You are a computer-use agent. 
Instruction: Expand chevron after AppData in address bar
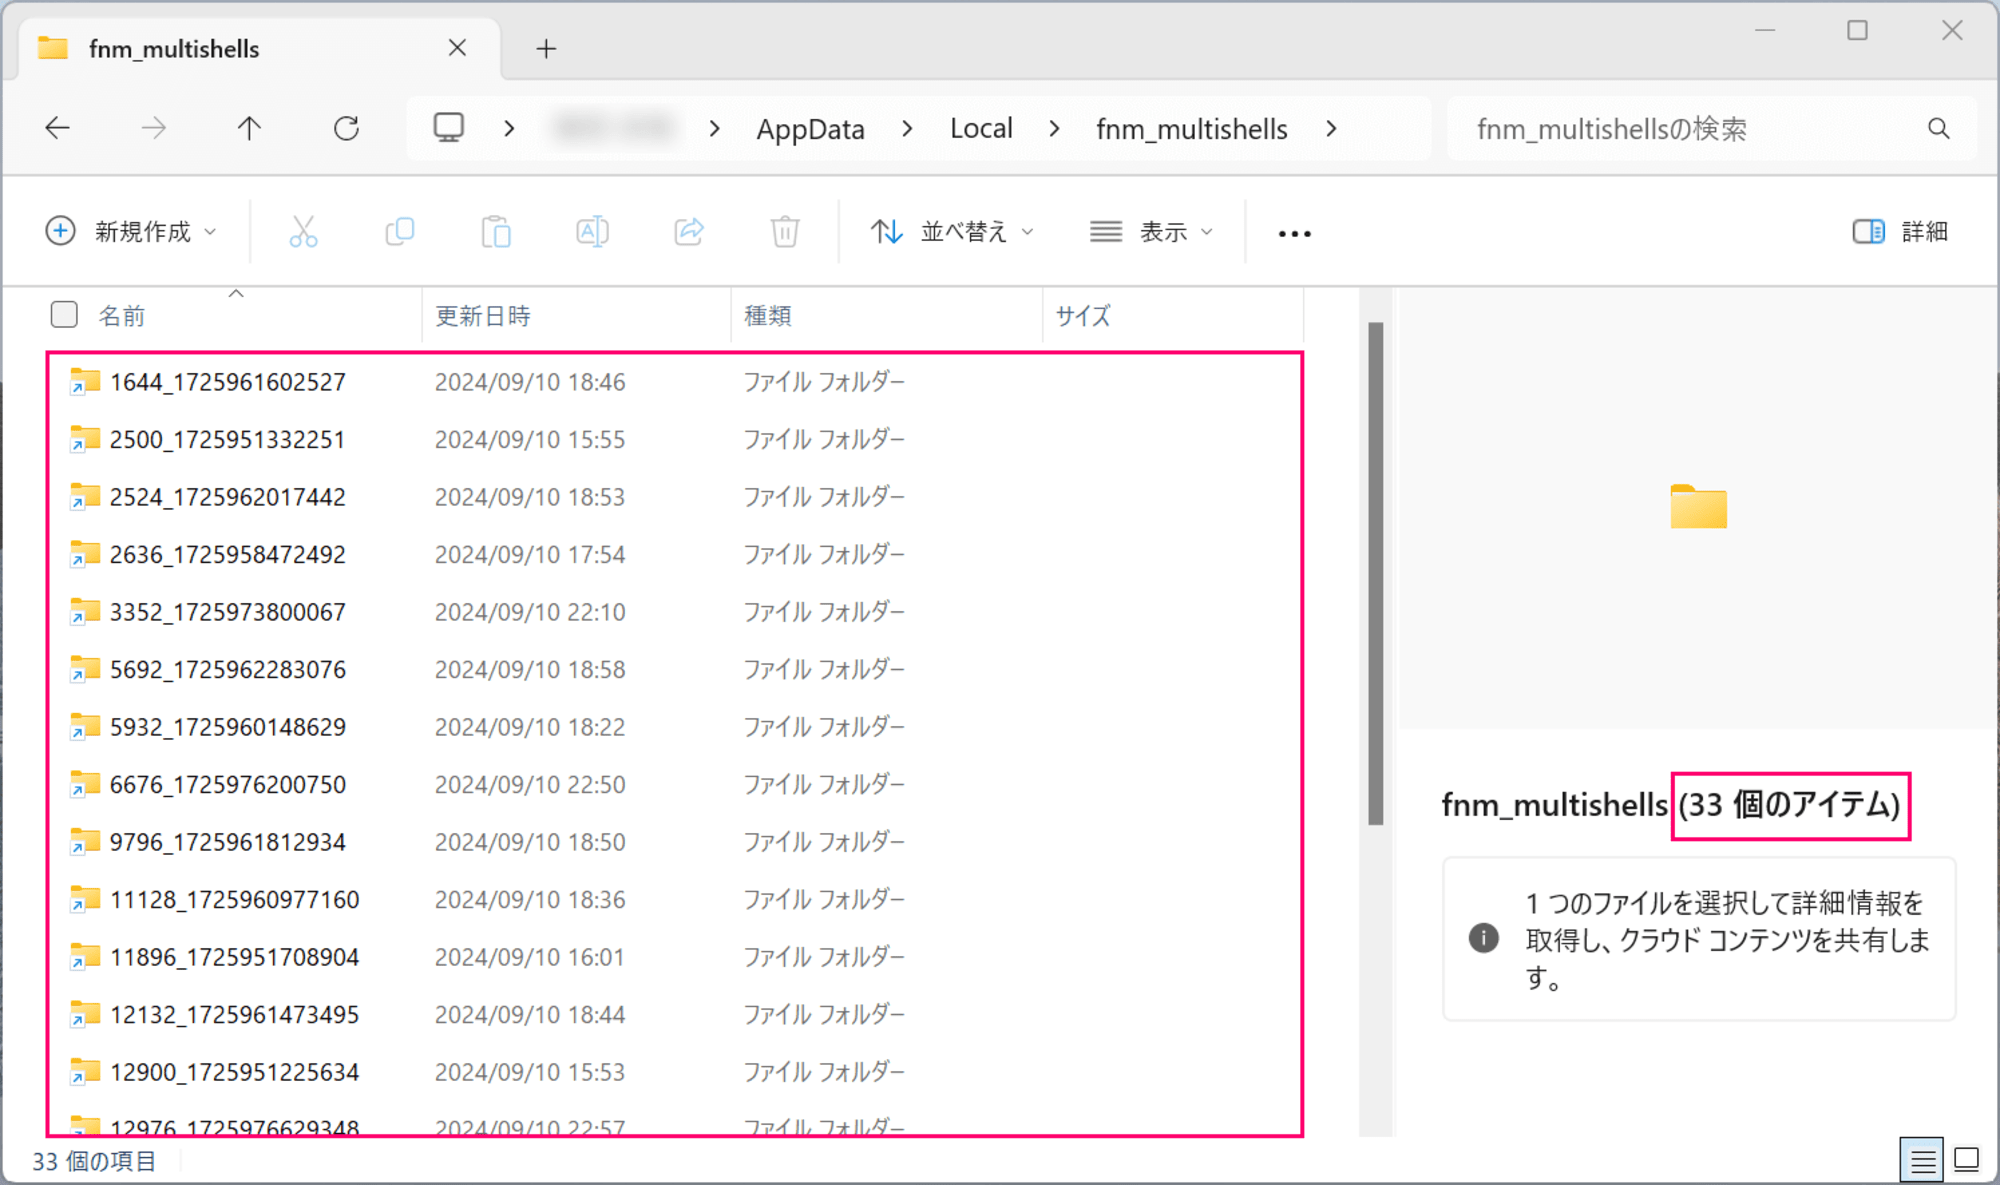pyautogui.click(x=907, y=129)
